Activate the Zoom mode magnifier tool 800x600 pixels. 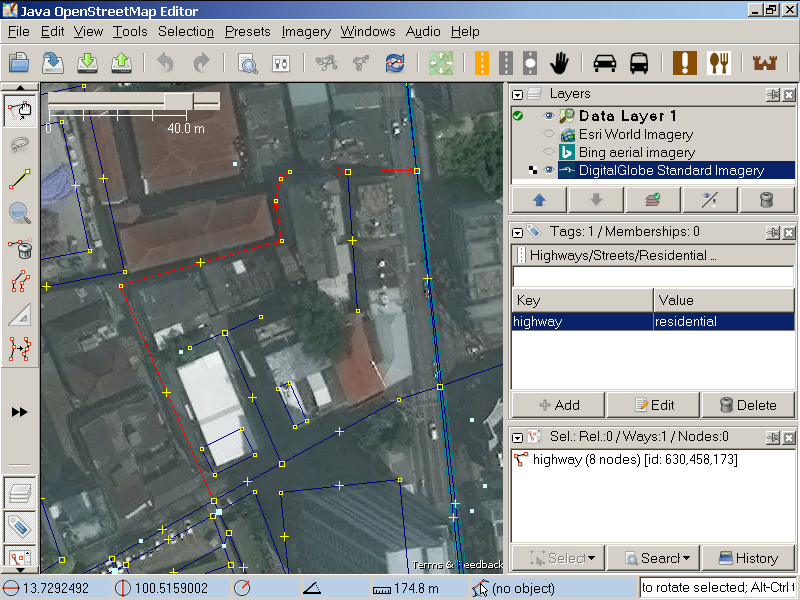(19, 212)
